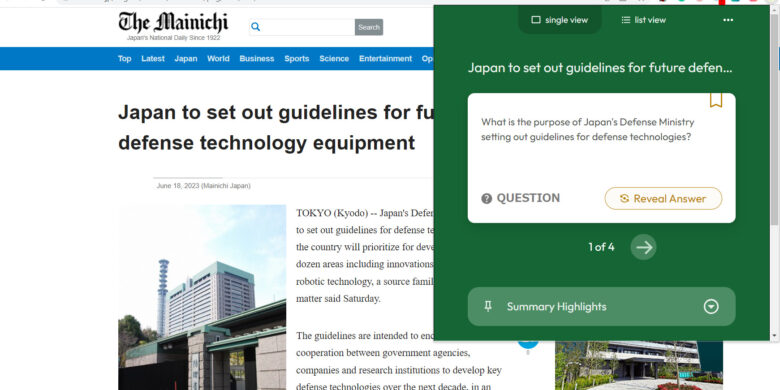Open the Entertainment nav section
The height and width of the screenshot is (390, 780).
tap(386, 59)
